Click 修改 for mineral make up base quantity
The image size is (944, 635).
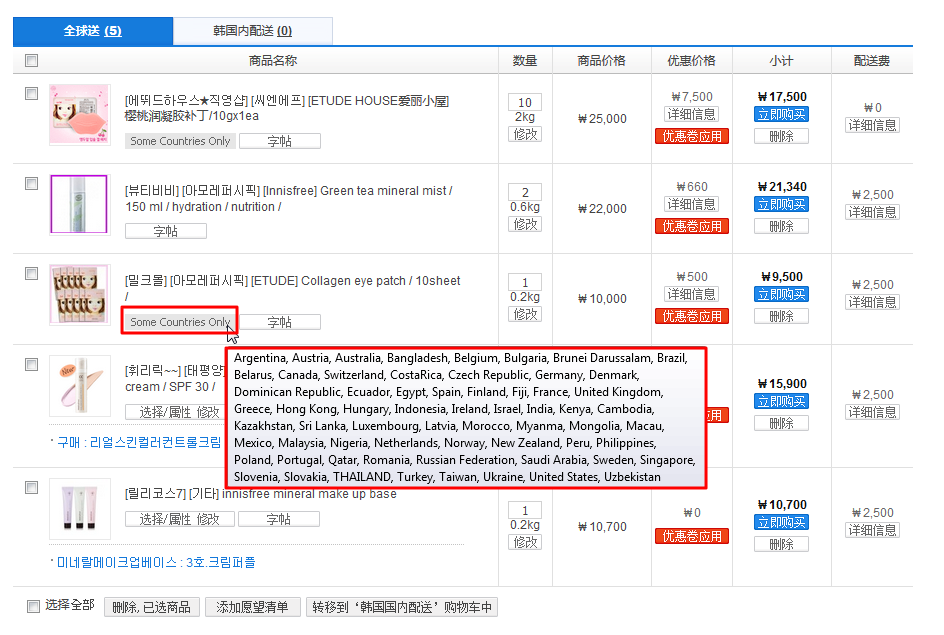(525, 542)
